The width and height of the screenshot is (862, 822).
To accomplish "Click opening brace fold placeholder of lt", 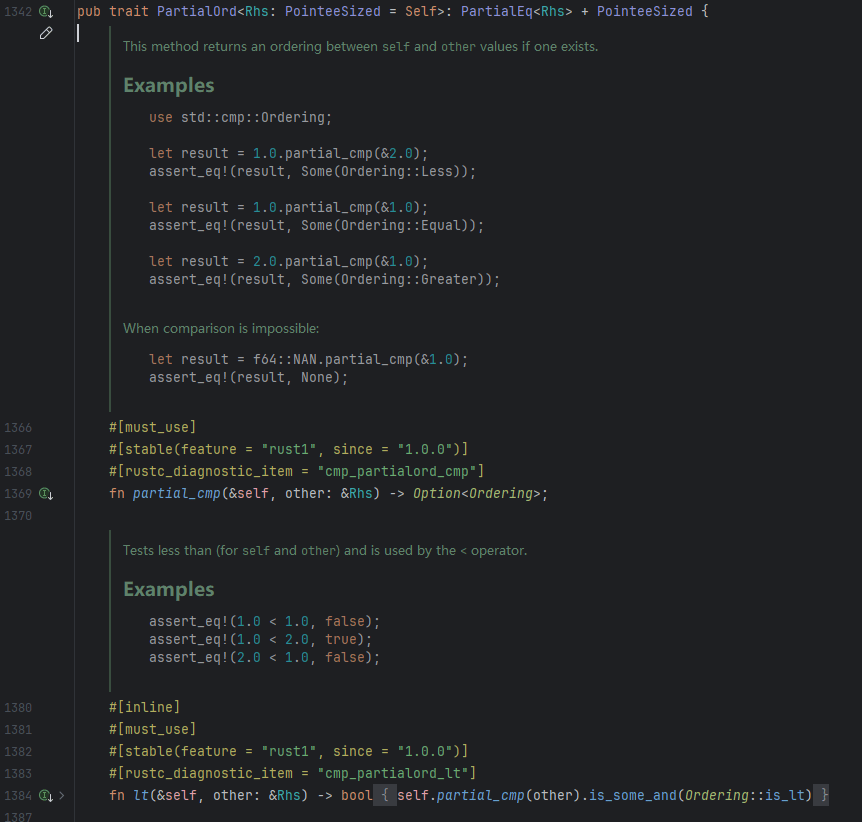I will pyautogui.click(x=384, y=796).
